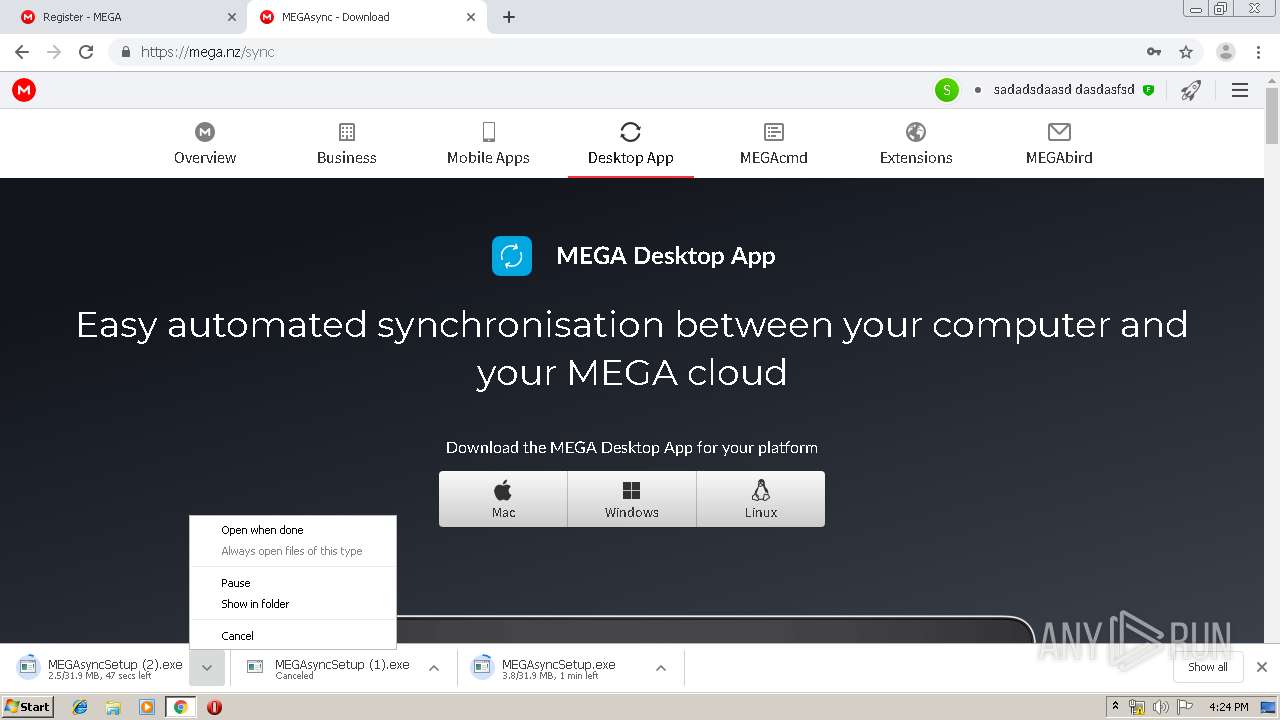The width and height of the screenshot is (1280, 720).
Task: Click the taskbar clock 4:24 PM
Action: pos(1228,707)
